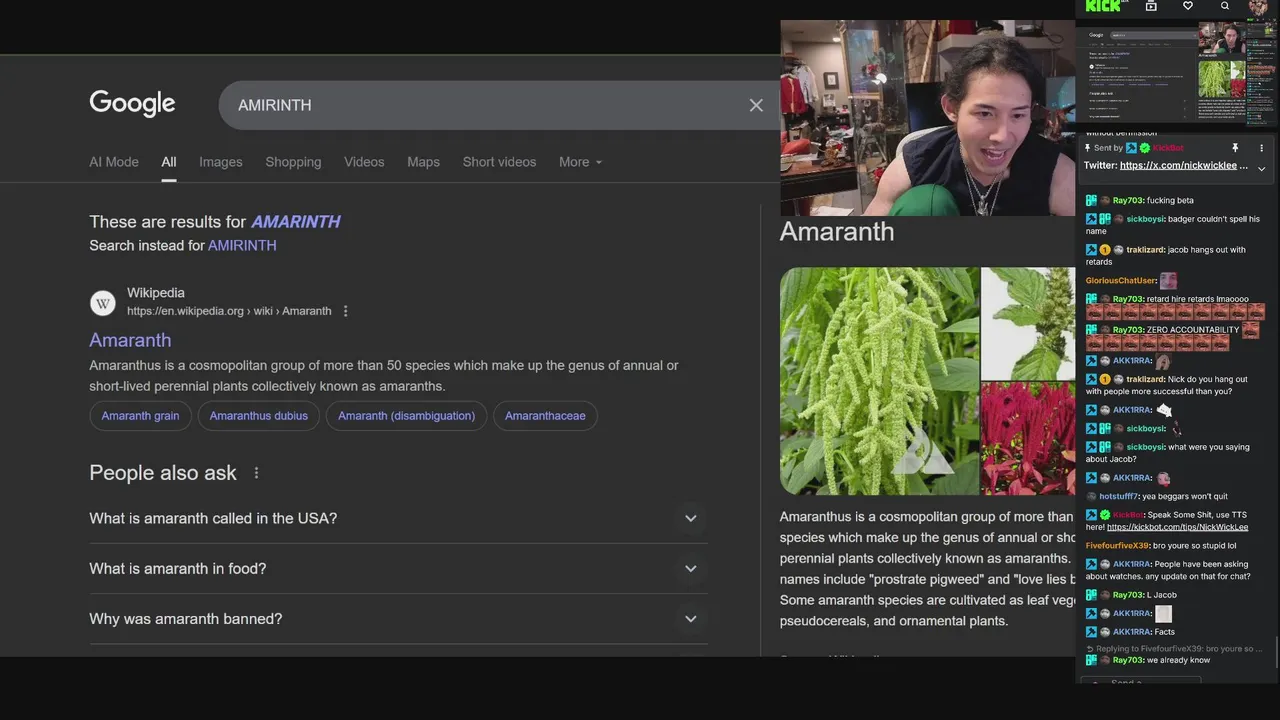Screen dimensions: 1280x720
Task: Open the Amaranthaceae chip
Action: pyautogui.click(x=545, y=416)
